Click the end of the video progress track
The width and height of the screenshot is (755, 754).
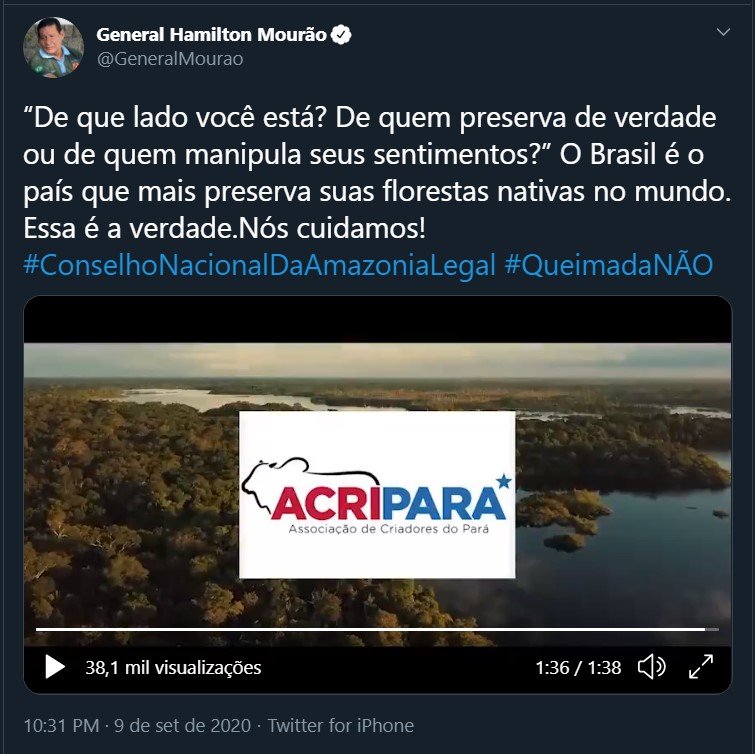coord(717,629)
